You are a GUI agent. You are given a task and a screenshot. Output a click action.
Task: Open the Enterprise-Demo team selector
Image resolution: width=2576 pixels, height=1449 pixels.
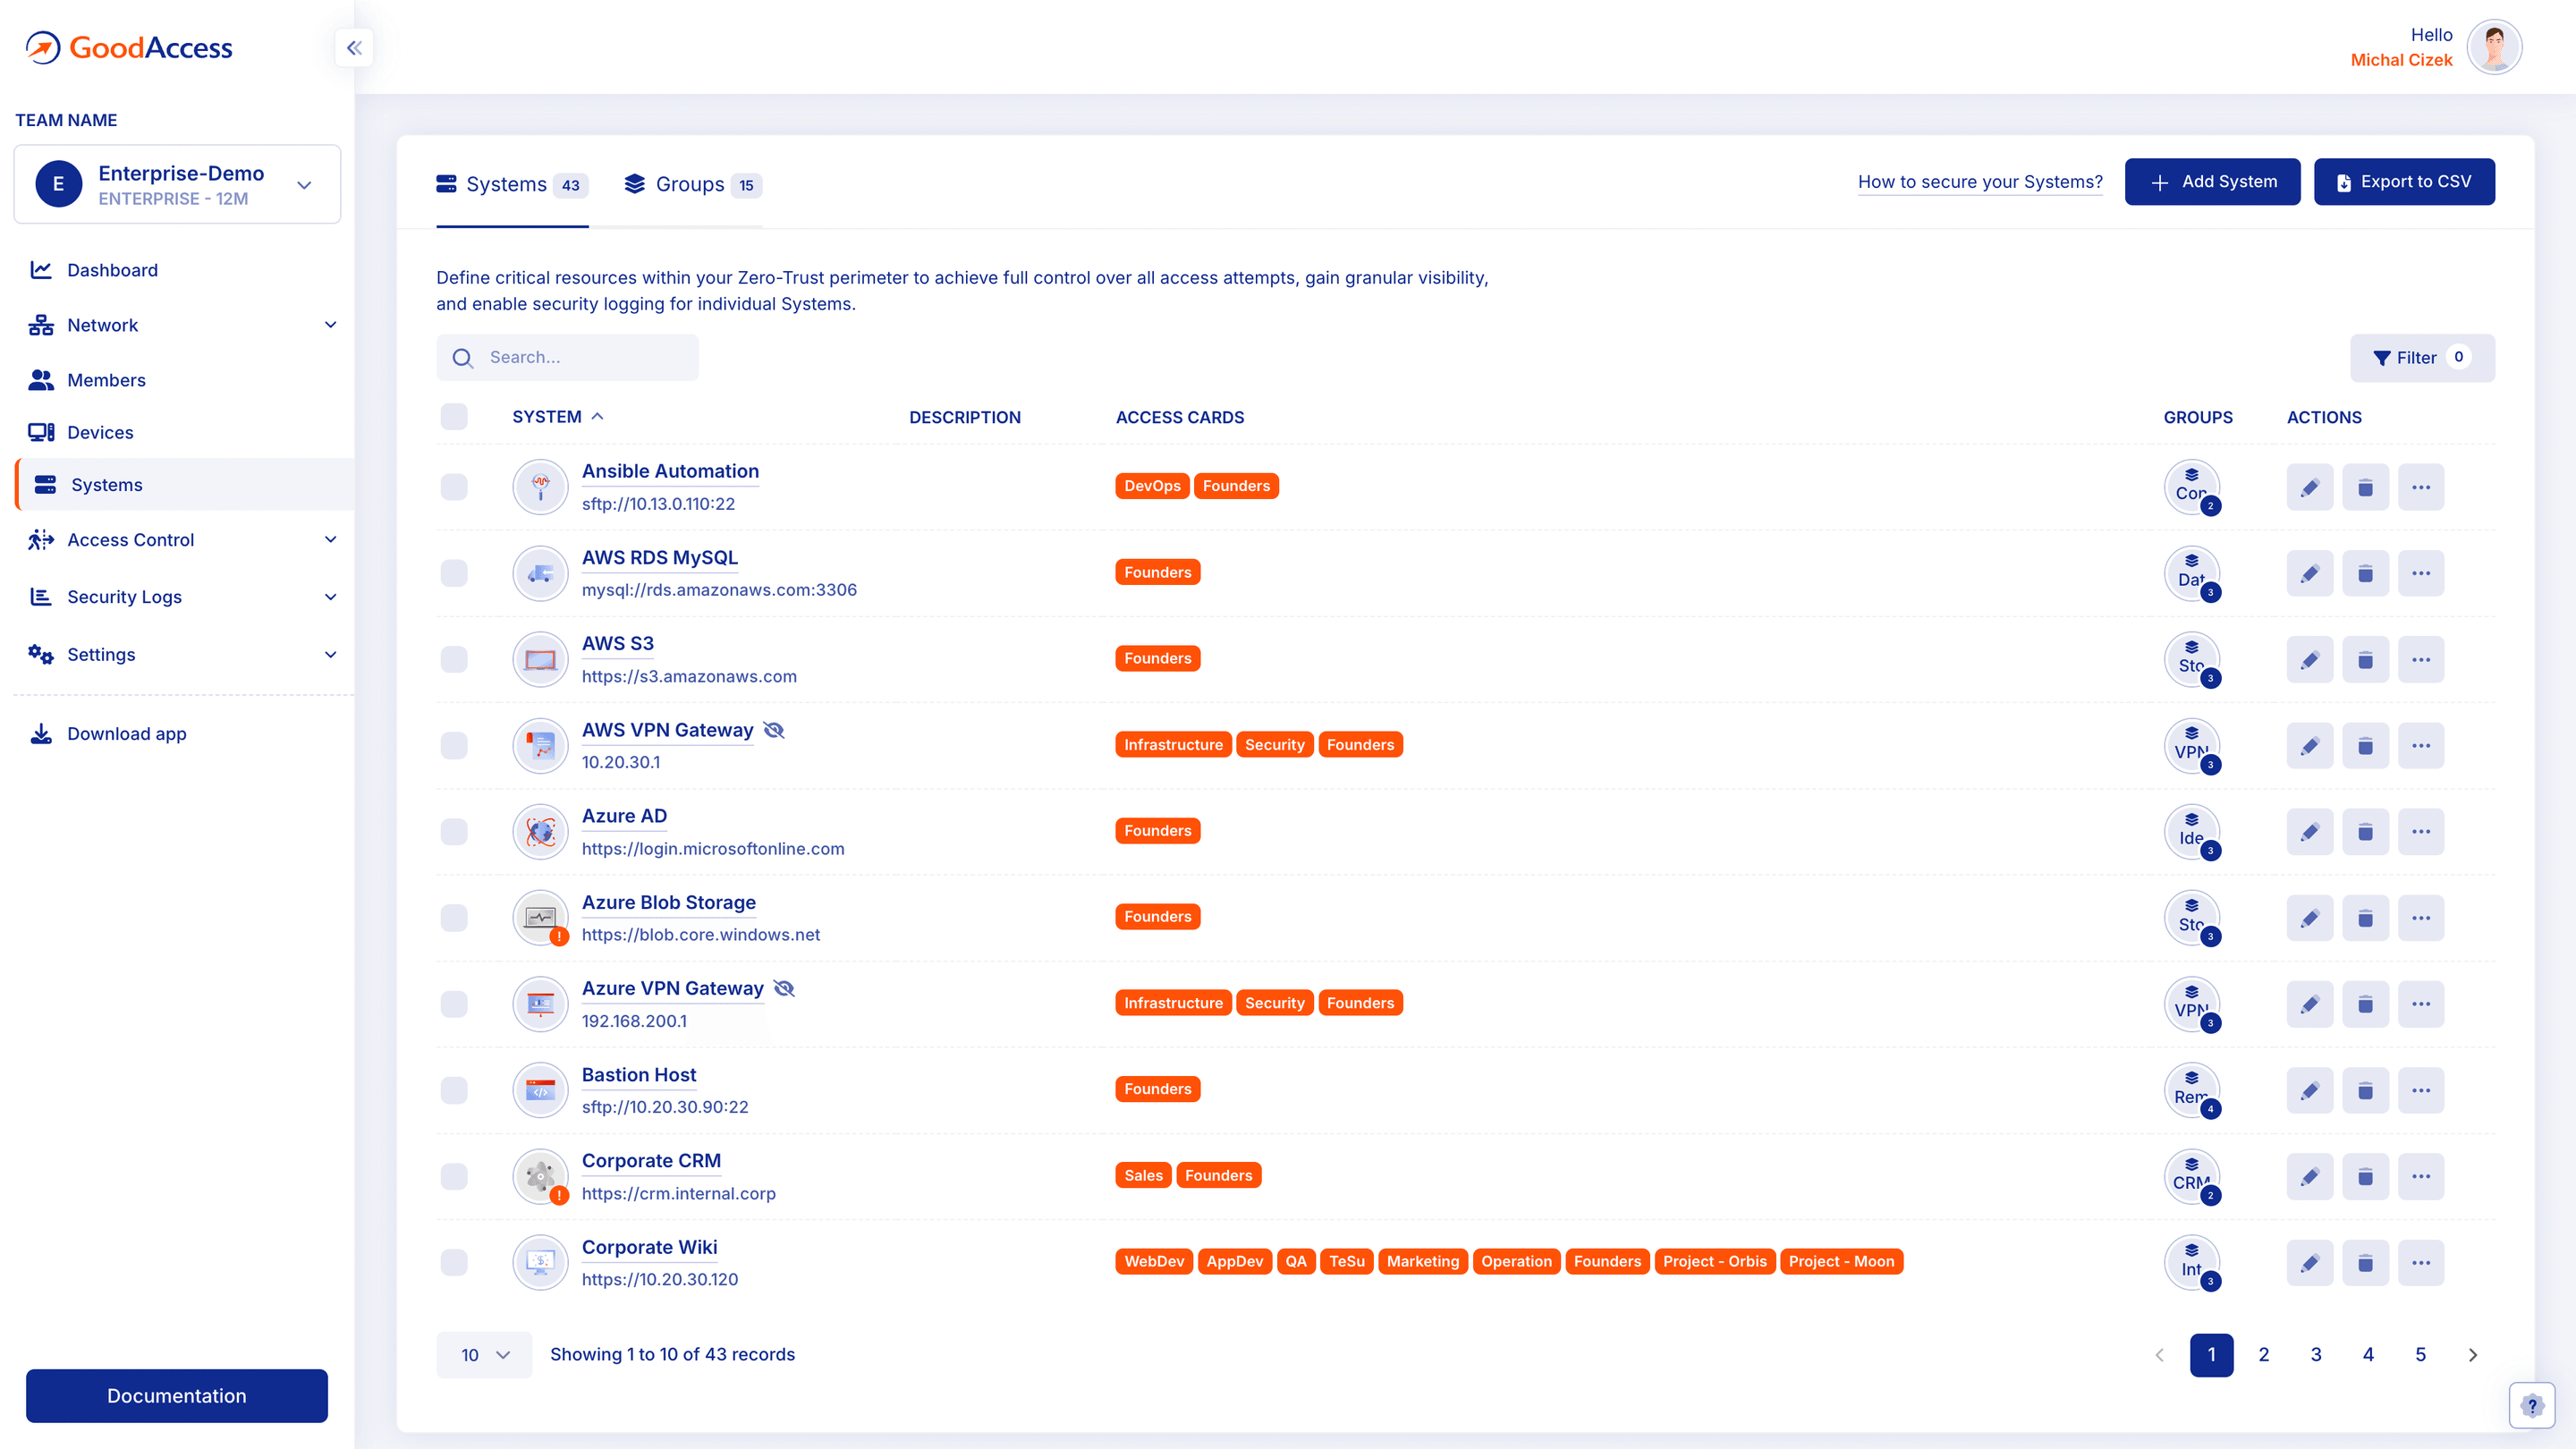177,184
